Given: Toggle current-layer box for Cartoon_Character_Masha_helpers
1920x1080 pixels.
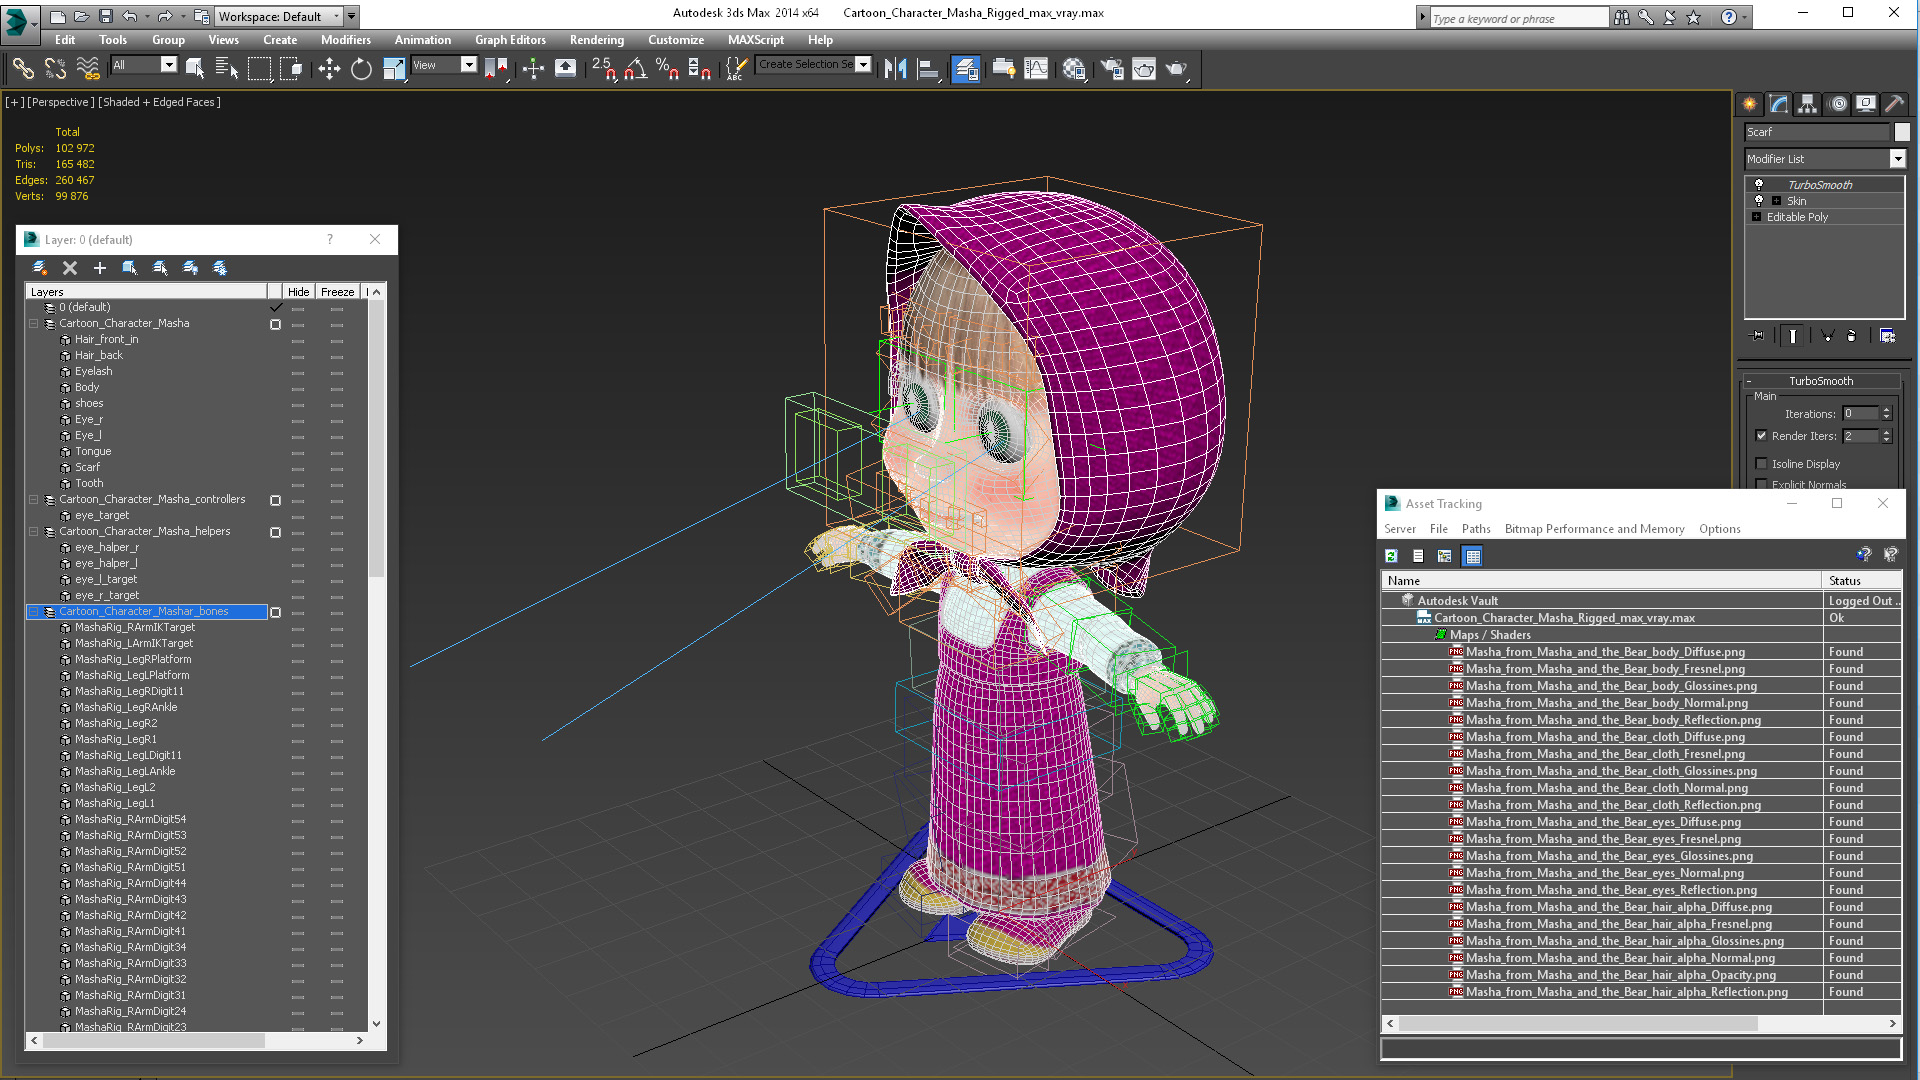Looking at the screenshot, I should pos(275,532).
